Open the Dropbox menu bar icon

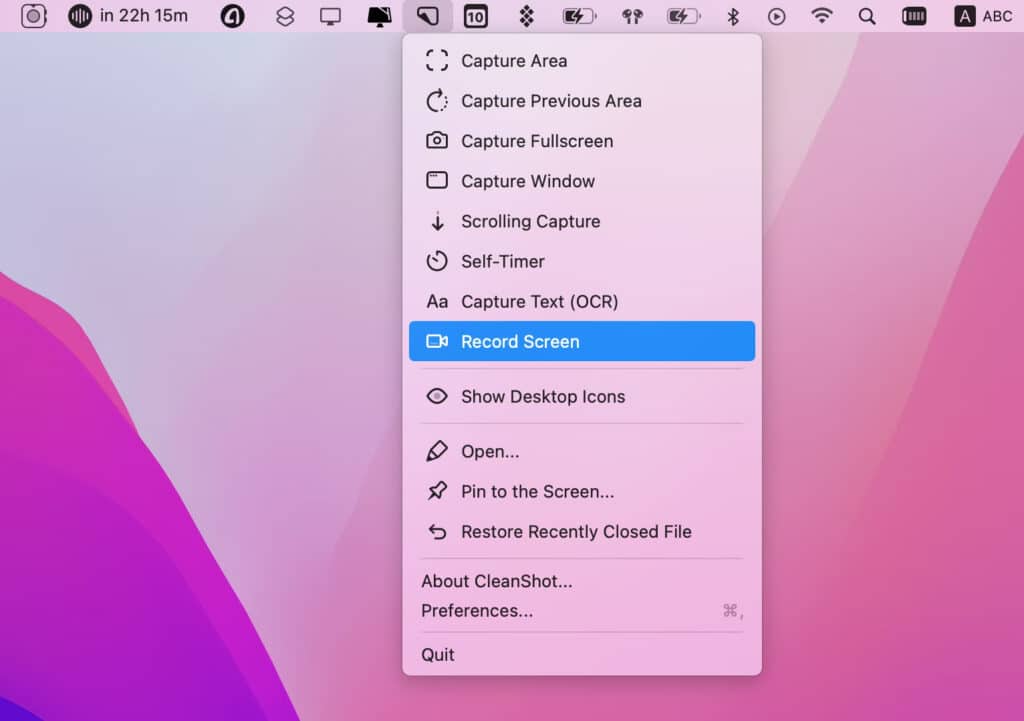click(526, 16)
